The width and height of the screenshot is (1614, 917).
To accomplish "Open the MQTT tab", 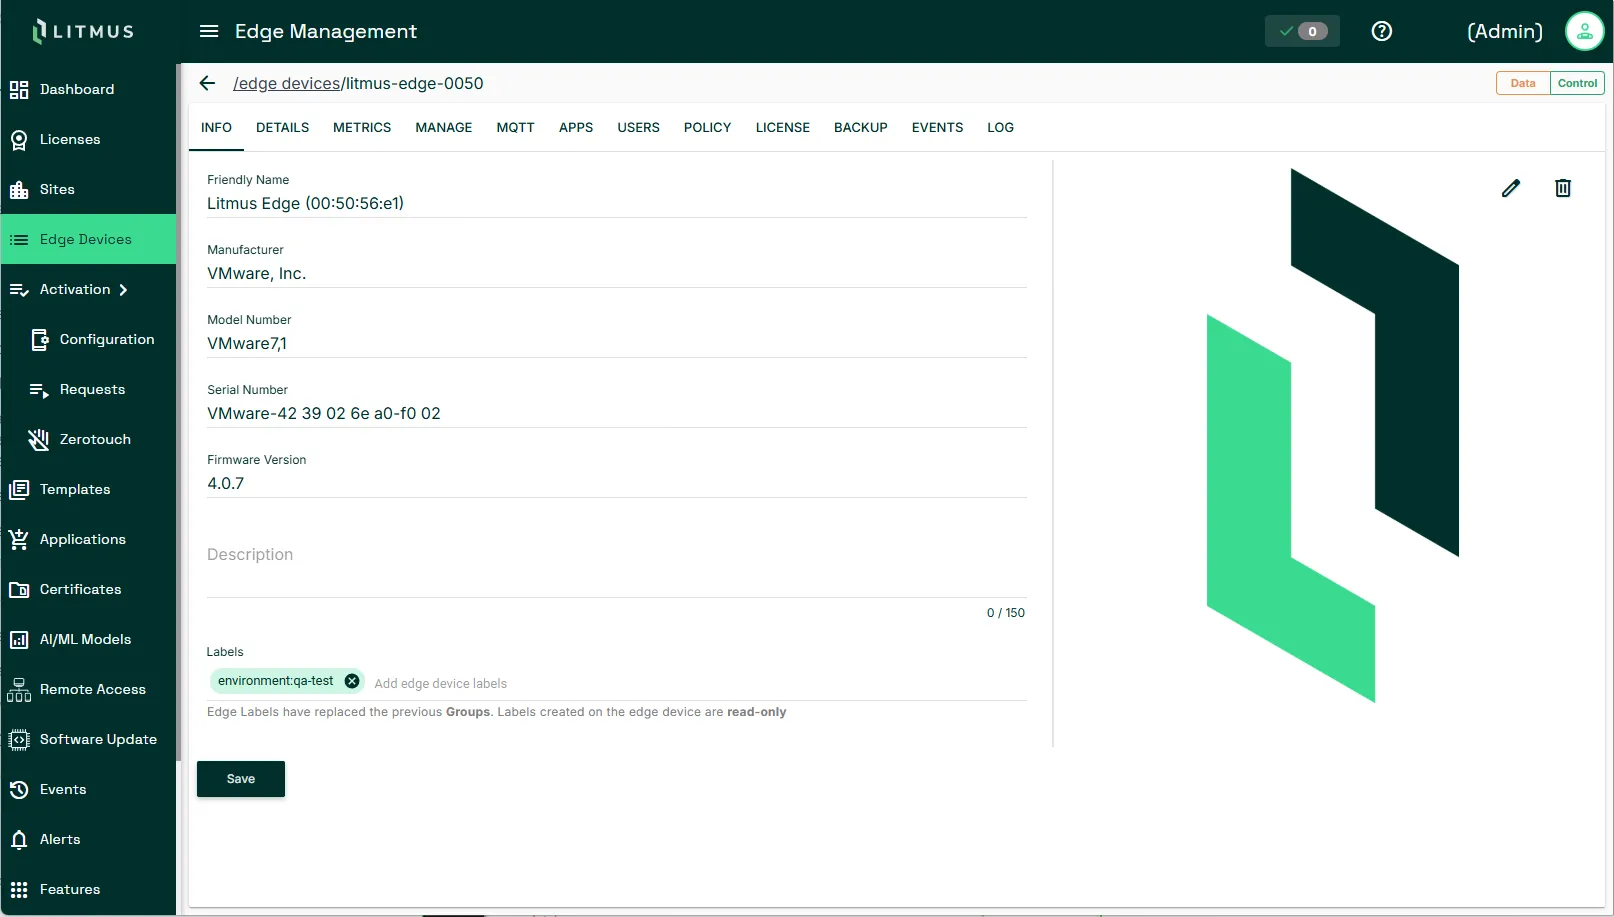I will (515, 127).
